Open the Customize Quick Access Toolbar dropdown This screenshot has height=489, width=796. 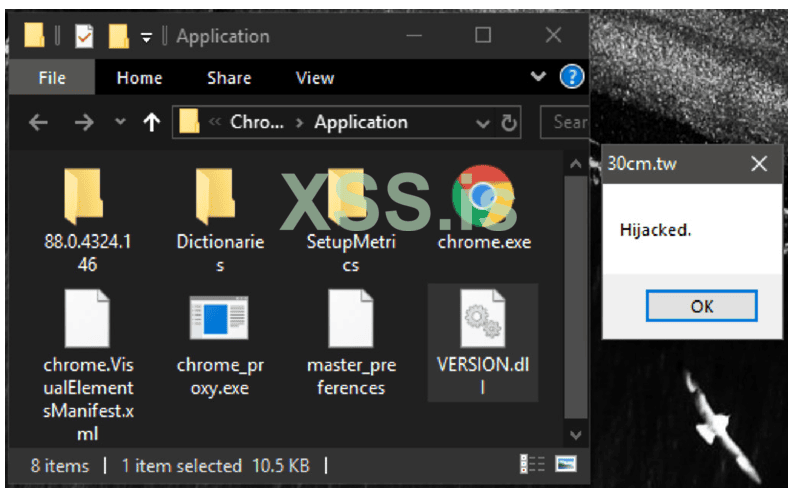pyautogui.click(x=146, y=37)
